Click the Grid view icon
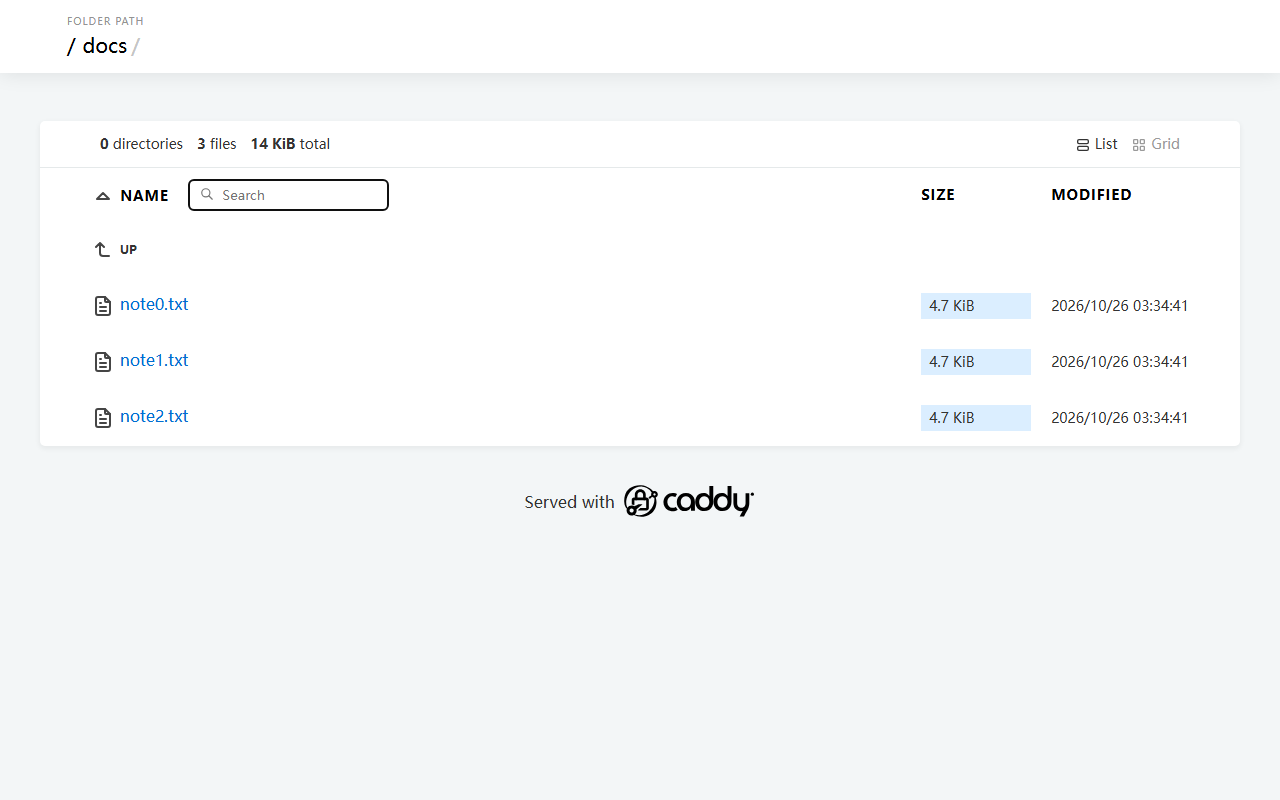 [x=1139, y=145]
